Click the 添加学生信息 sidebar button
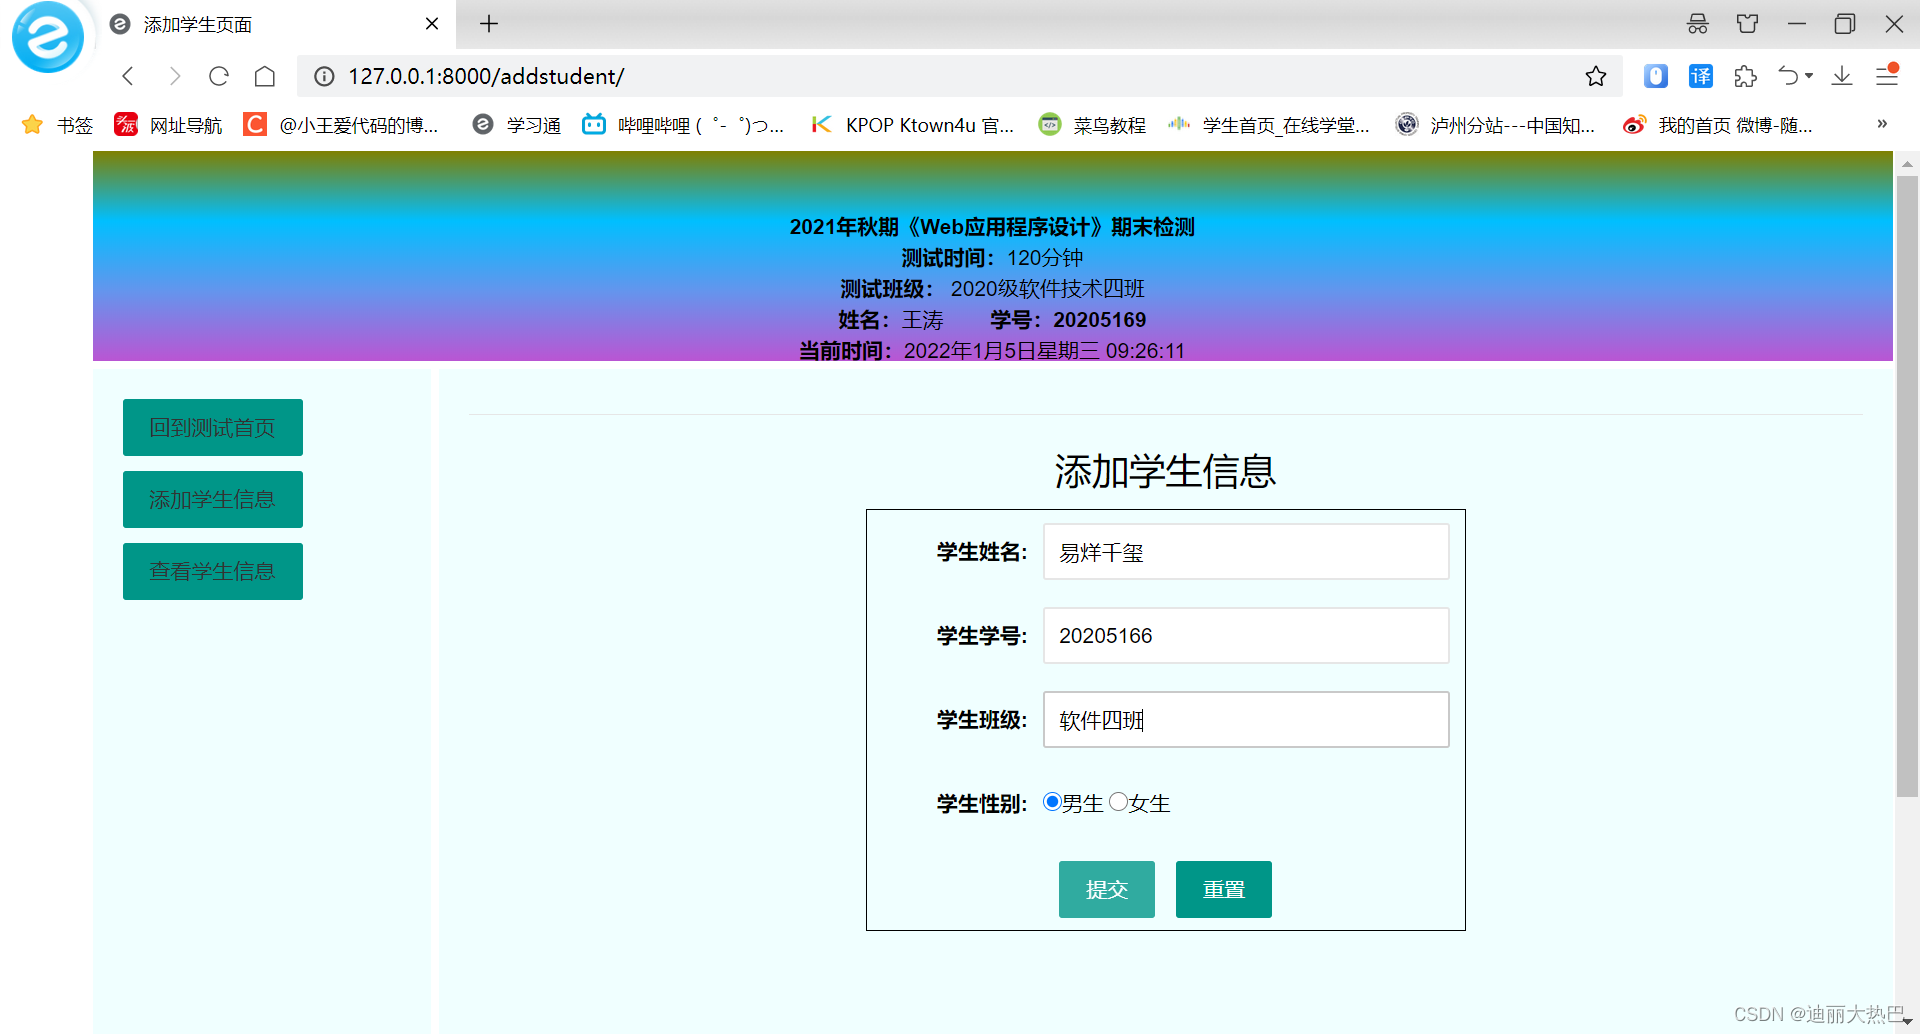 point(213,499)
